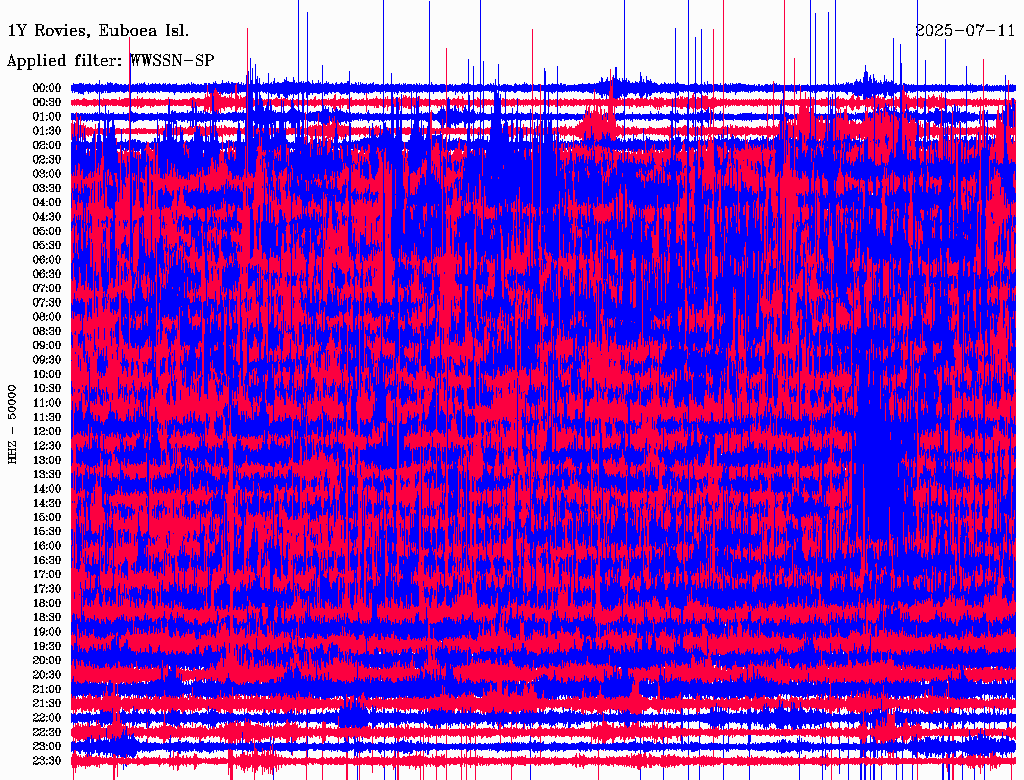Screen dimensions: 1024x780
Task: Pick the 03:00 trace label
Action: point(48,174)
